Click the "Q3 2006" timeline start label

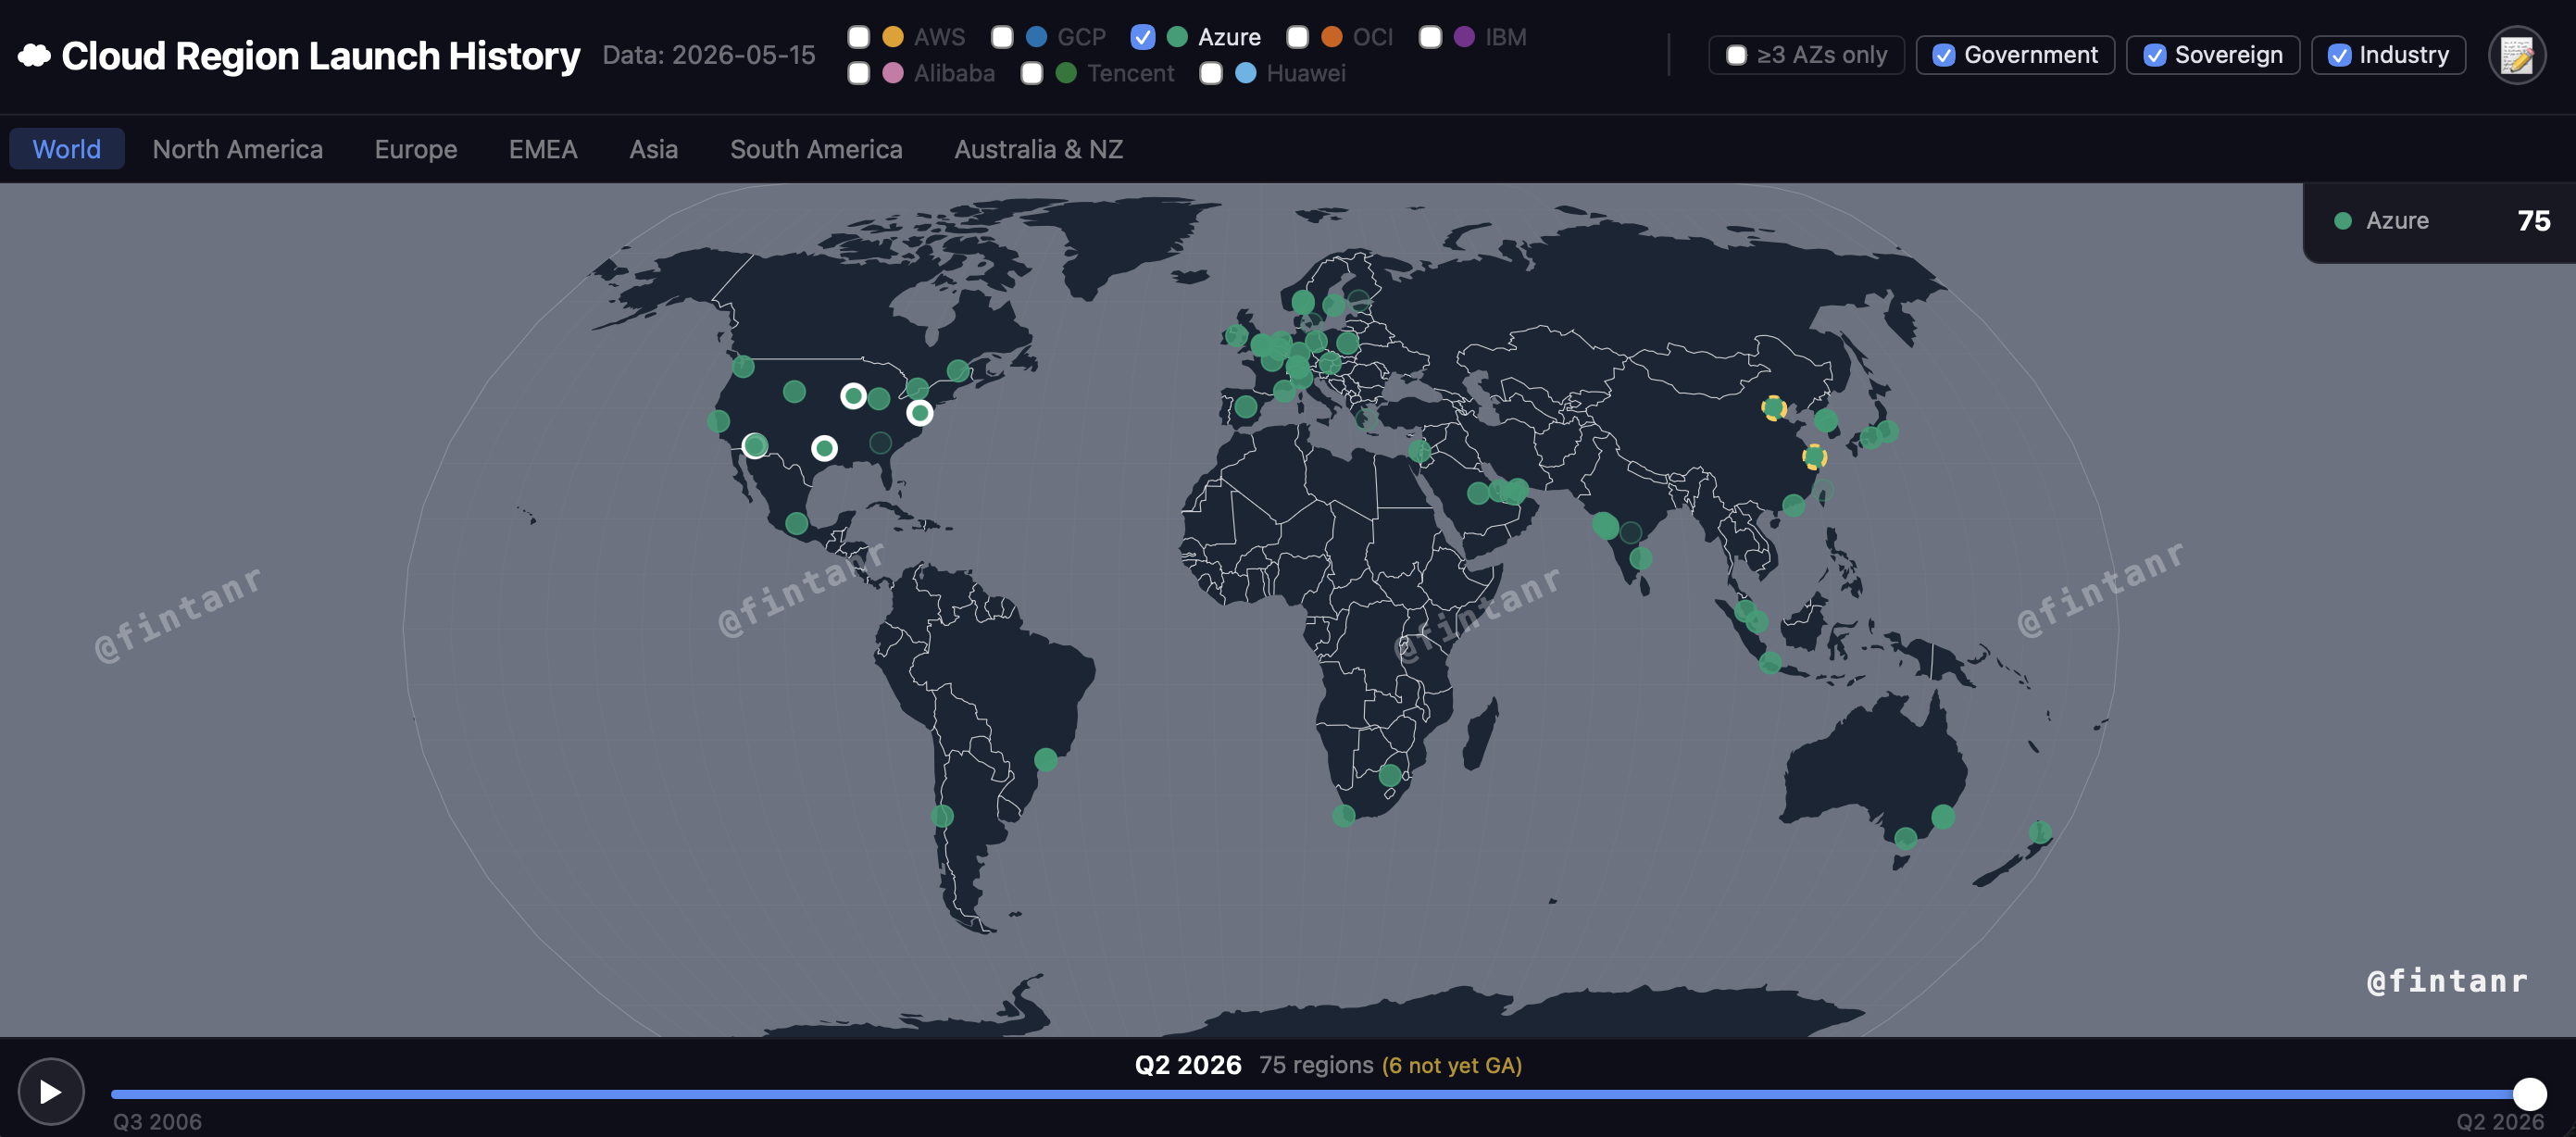157,1121
